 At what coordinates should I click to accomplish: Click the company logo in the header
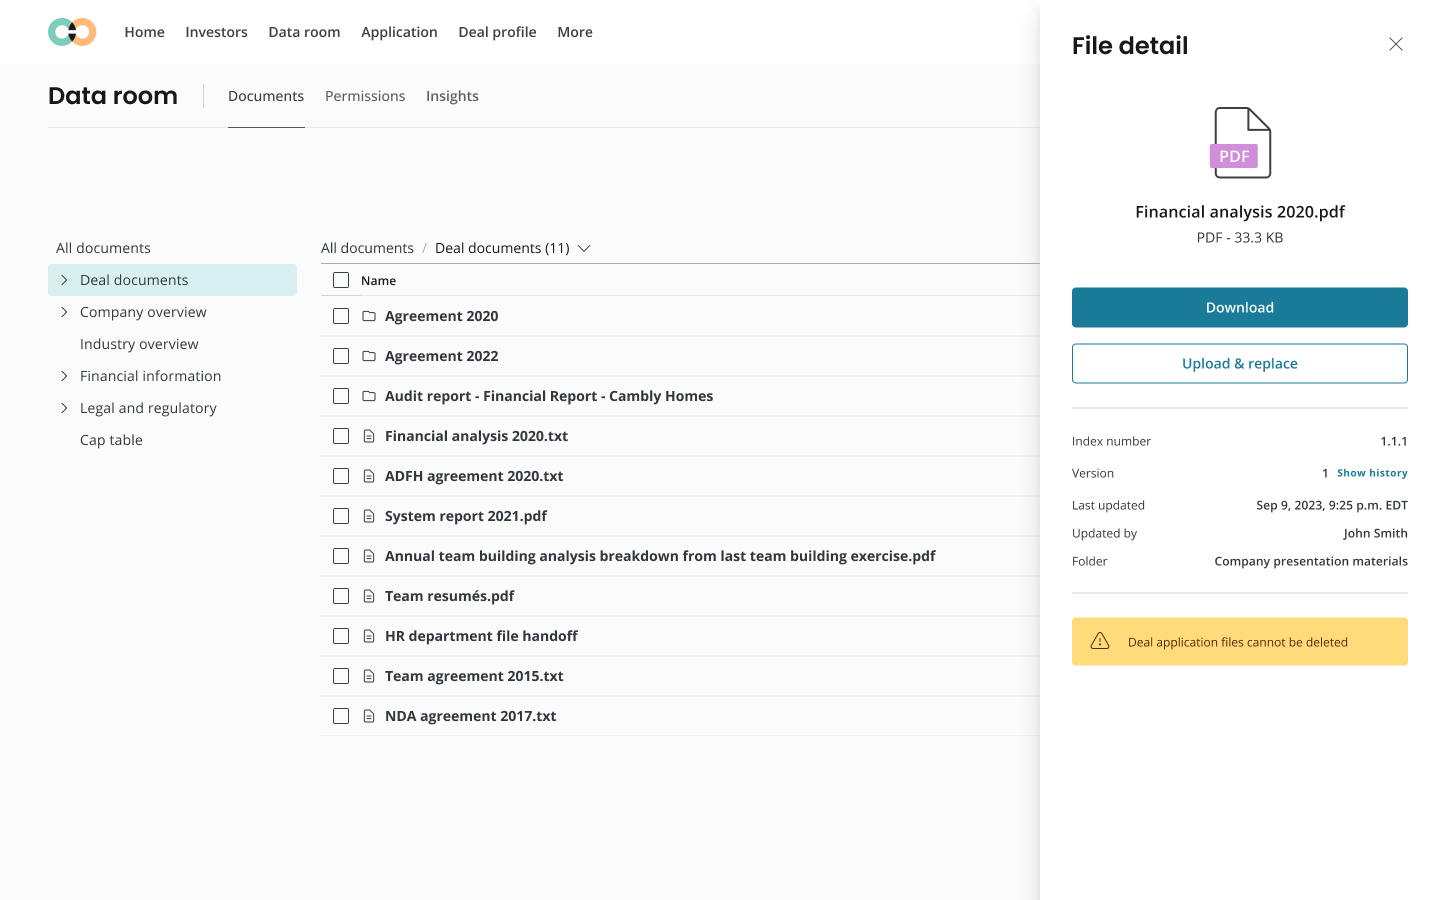click(72, 32)
